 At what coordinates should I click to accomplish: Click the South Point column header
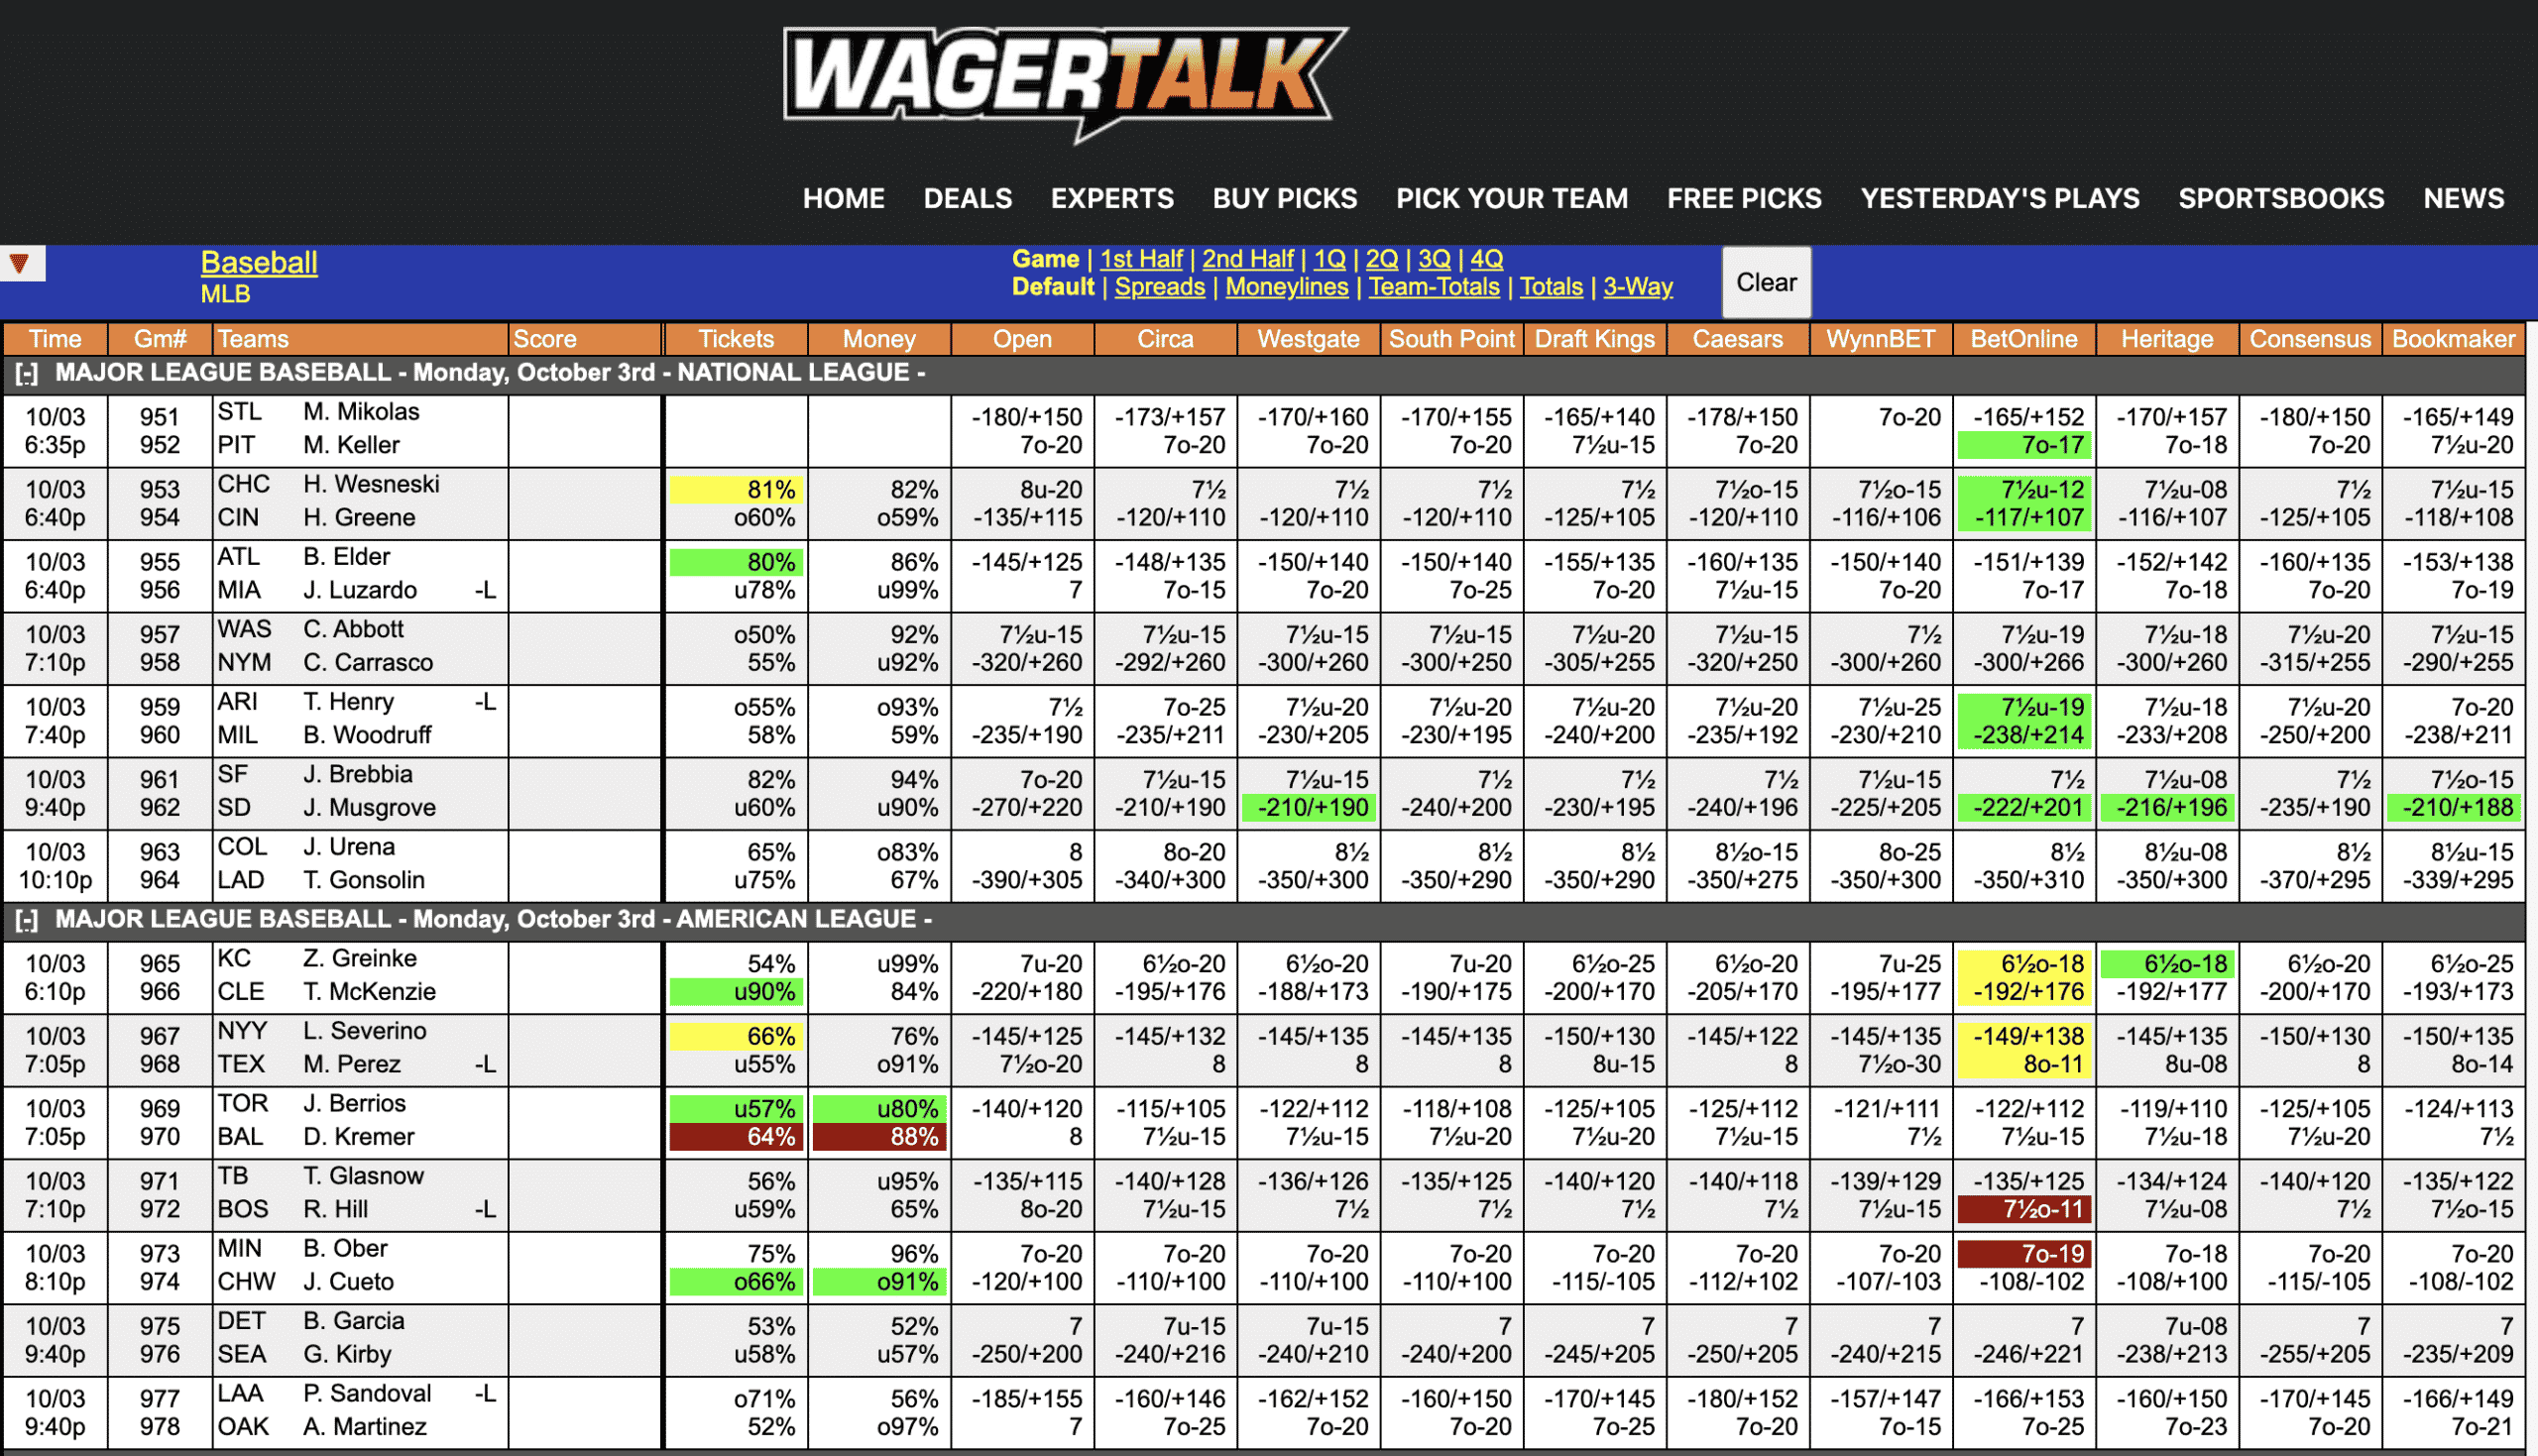(x=1451, y=339)
